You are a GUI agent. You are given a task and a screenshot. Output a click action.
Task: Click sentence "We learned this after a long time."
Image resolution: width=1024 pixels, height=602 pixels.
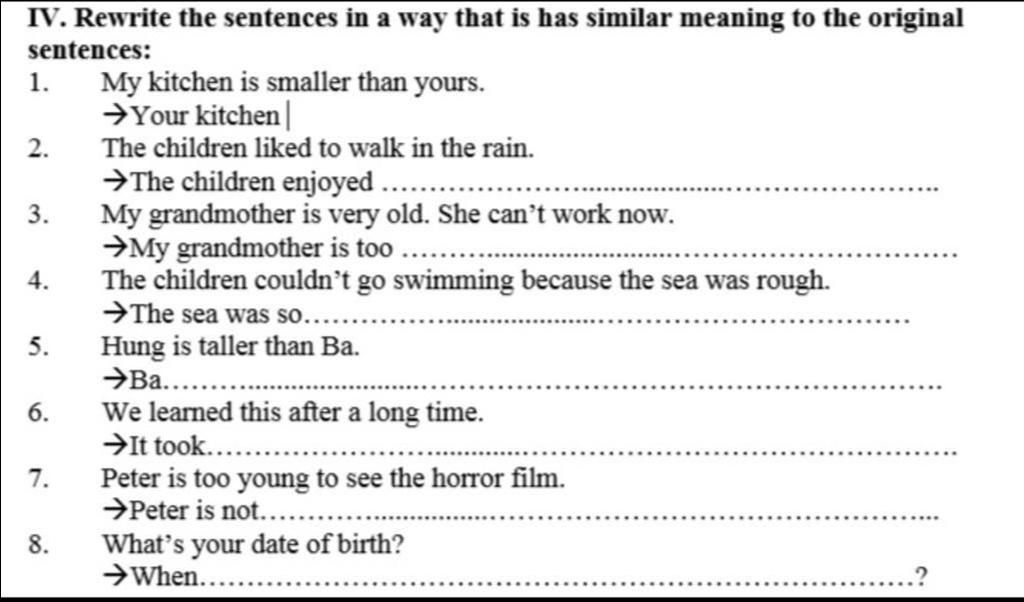pyautogui.click(x=292, y=413)
